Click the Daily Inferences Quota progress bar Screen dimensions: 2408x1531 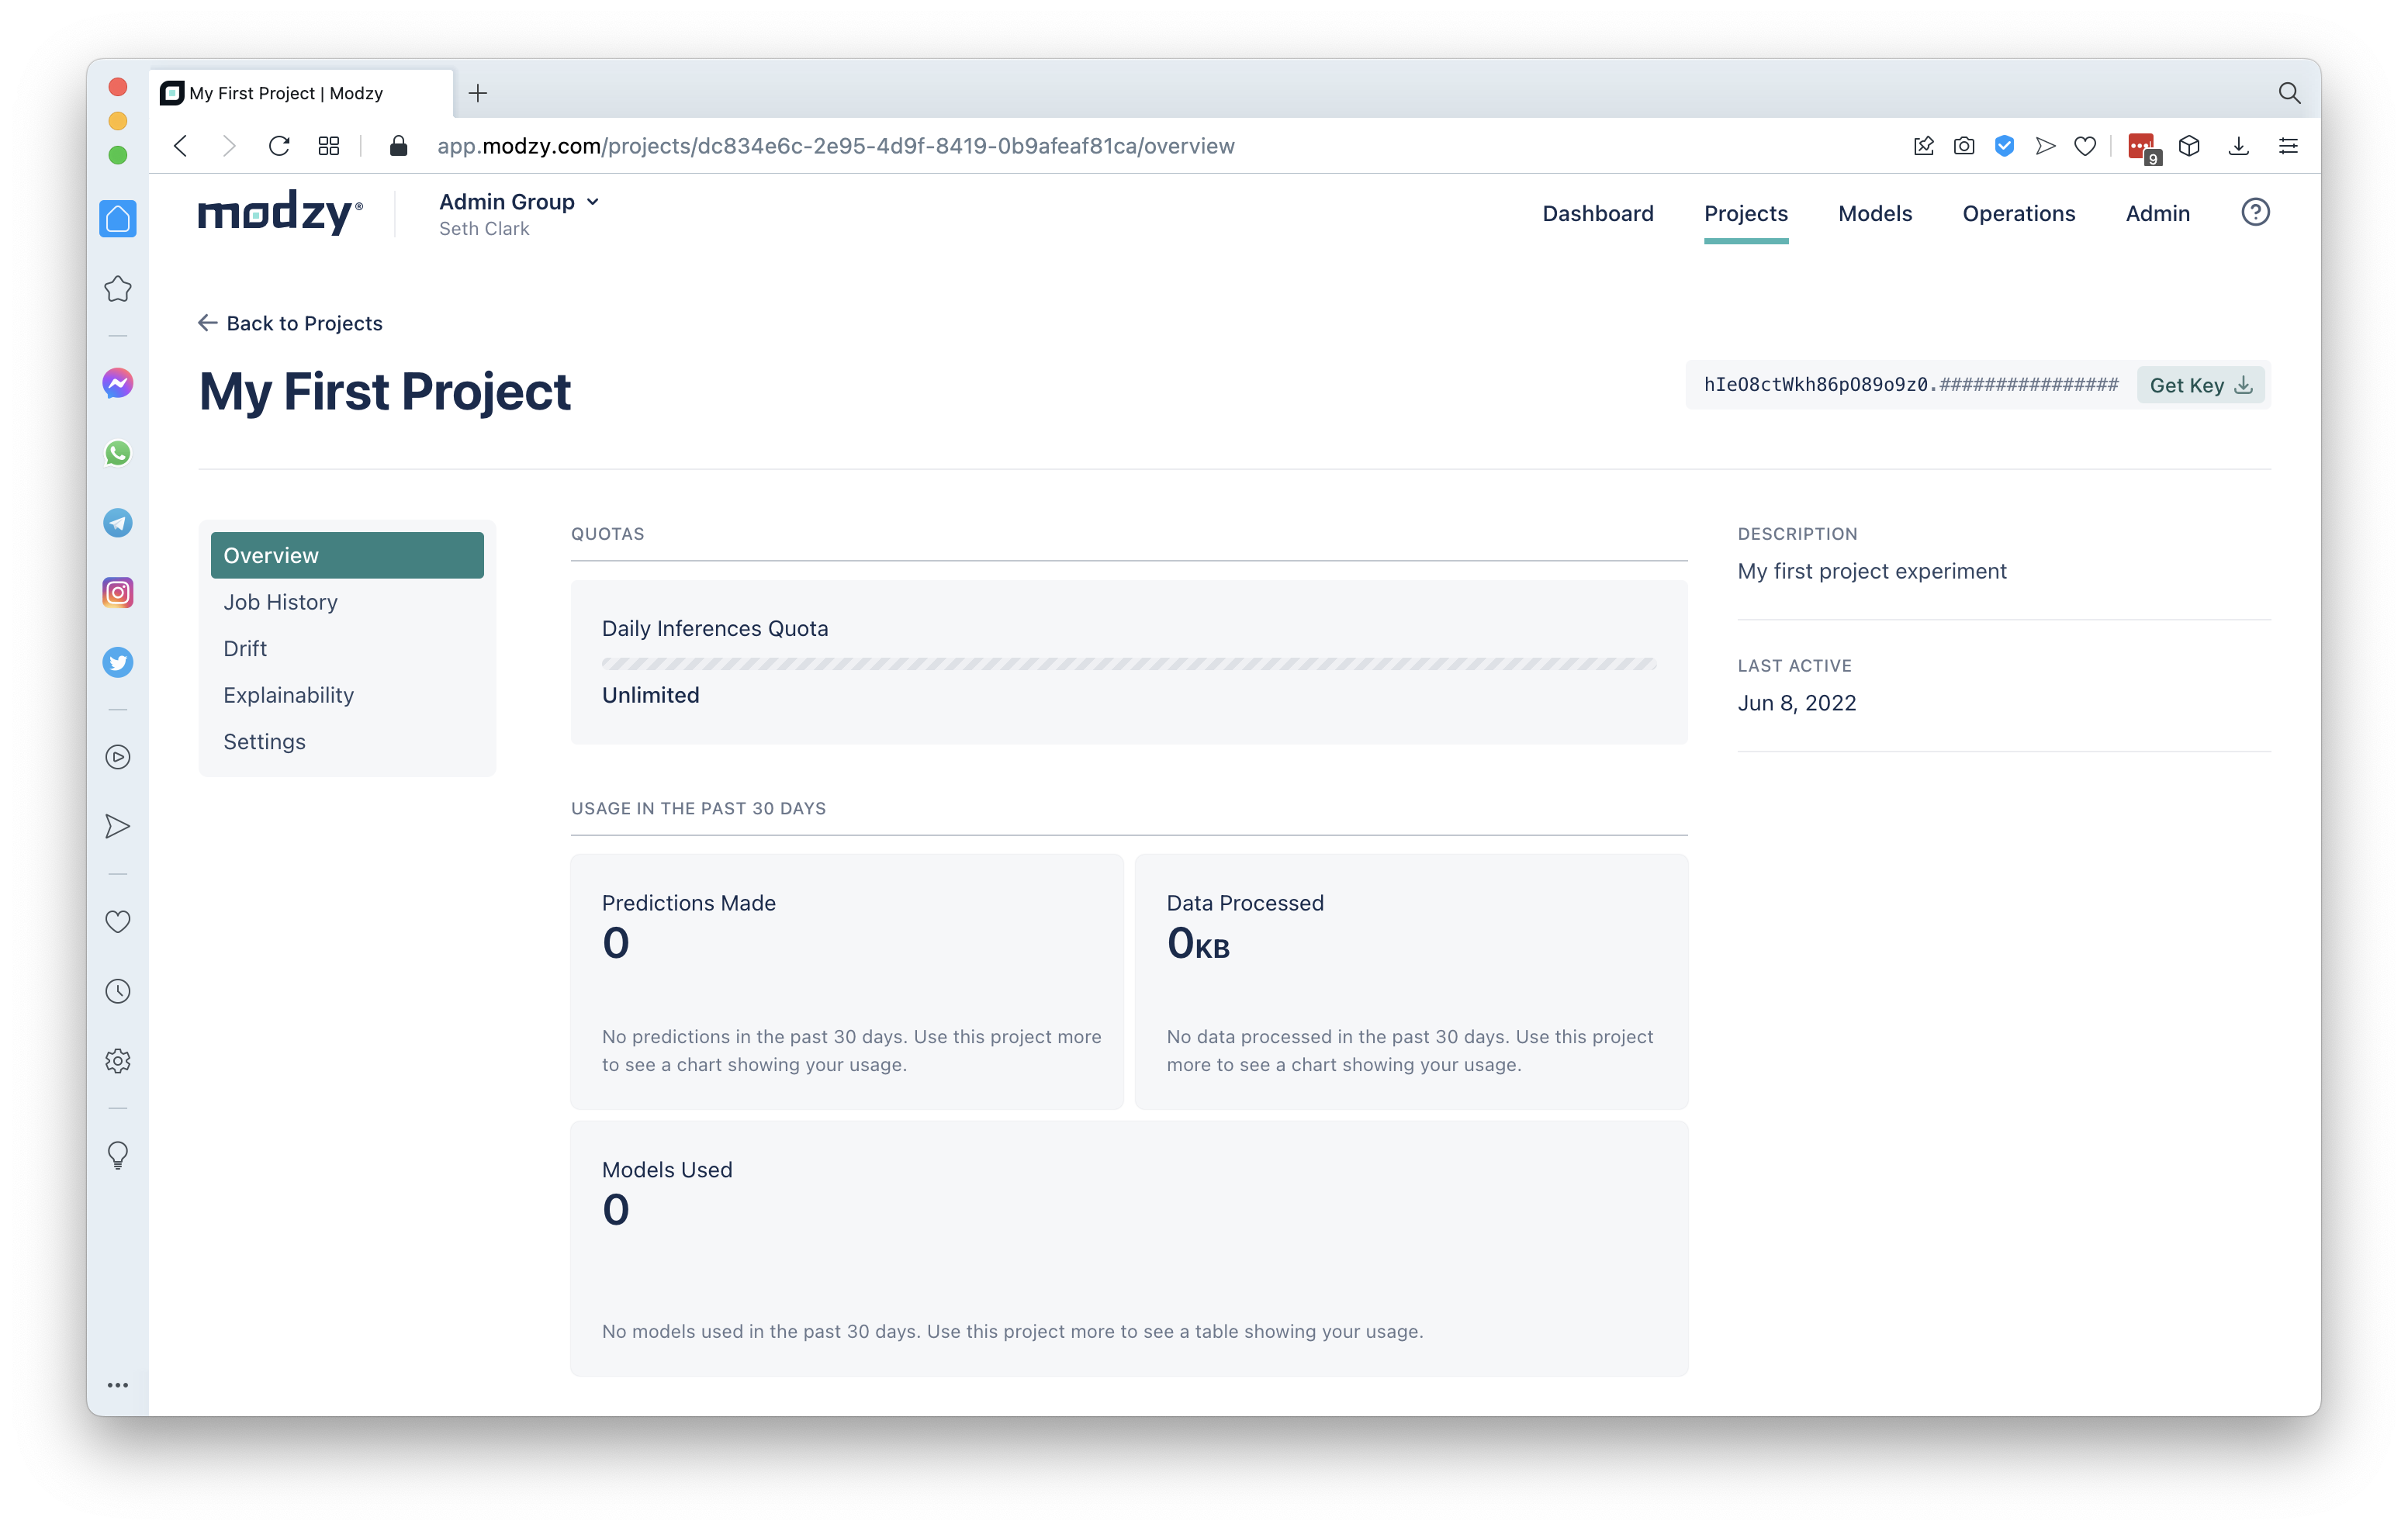click(1128, 664)
